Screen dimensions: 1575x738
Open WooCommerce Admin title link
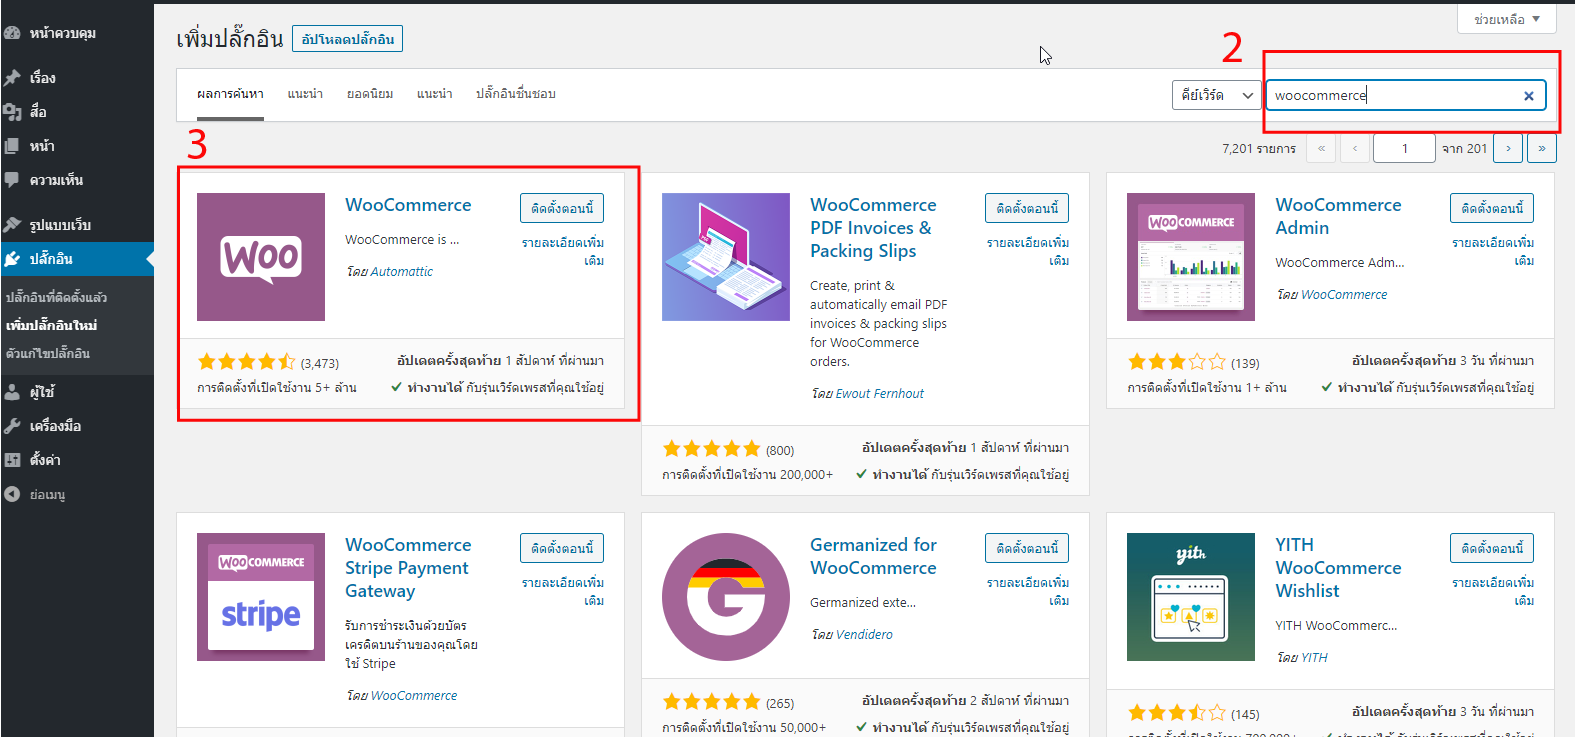[x=1338, y=216]
